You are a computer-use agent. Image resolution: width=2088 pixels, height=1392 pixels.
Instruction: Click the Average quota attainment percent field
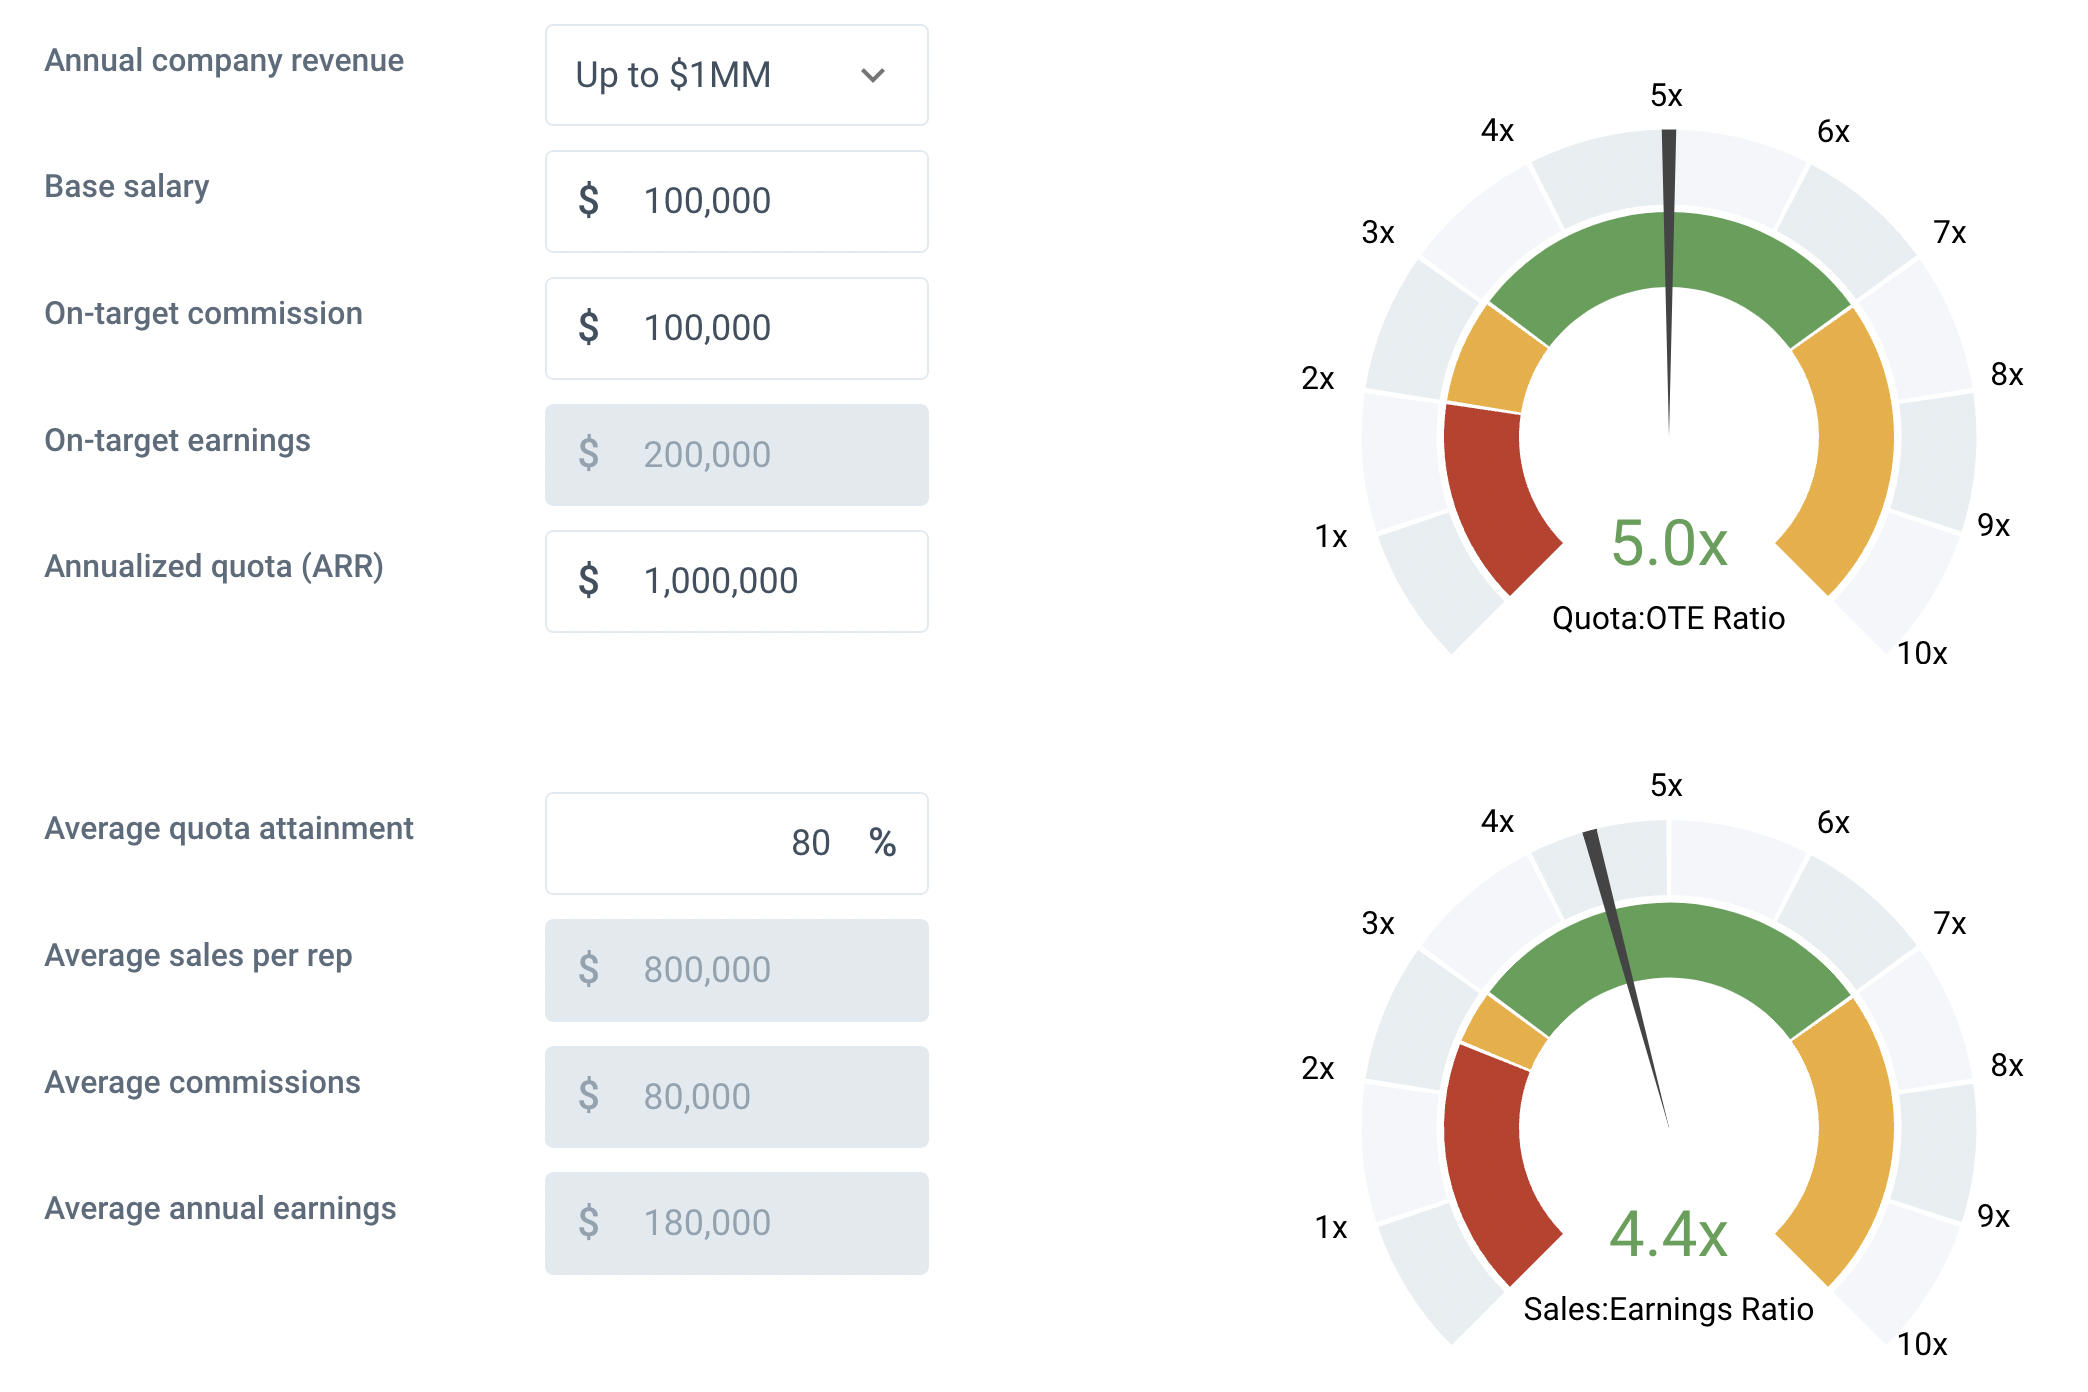[x=736, y=843]
